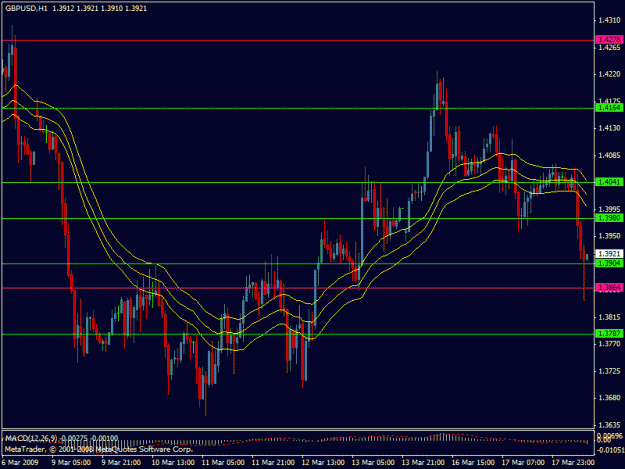Image resolution: width=625 pixels, height=469 pixels.
Task: Click the 1.4310 price scale value
Action: point(609,20)
